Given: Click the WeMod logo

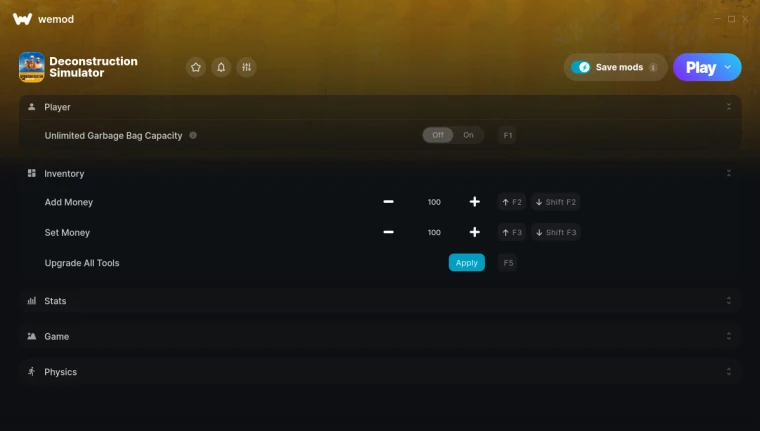Looking at the screenshot, I should click(x=22, y=19).
